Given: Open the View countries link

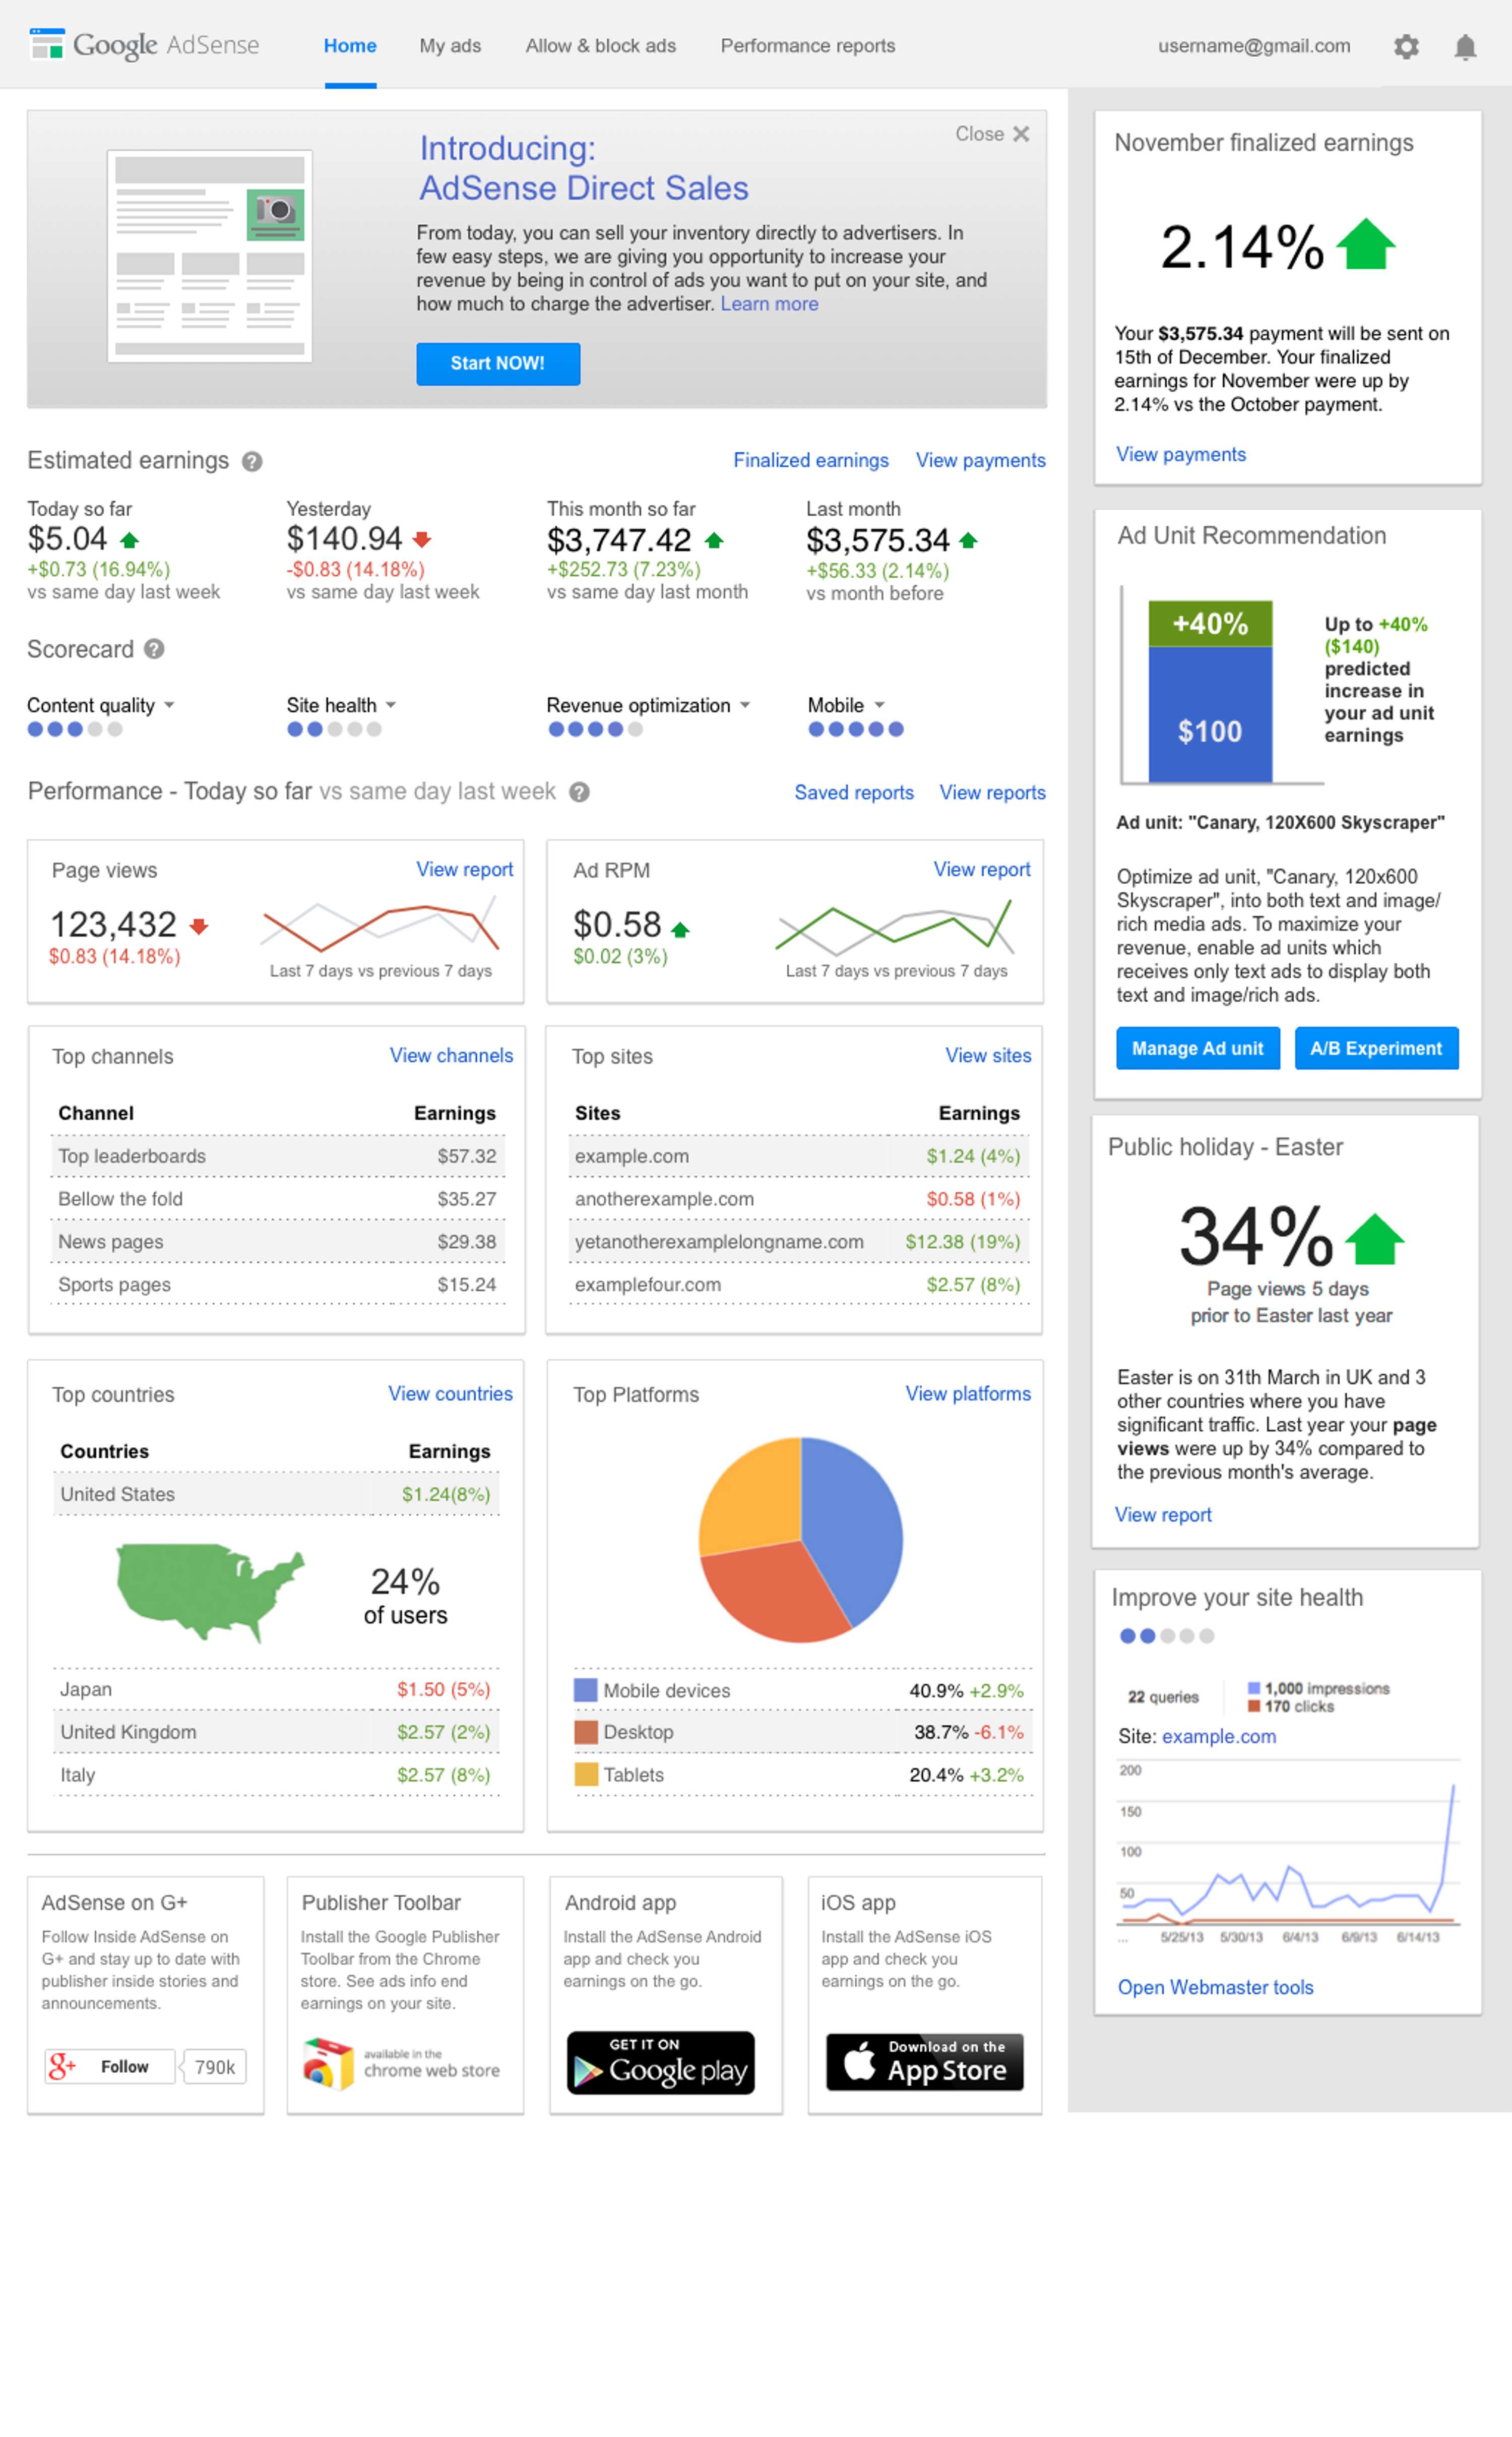Looking at the screenshot, I should click(x=450, y=1393).
